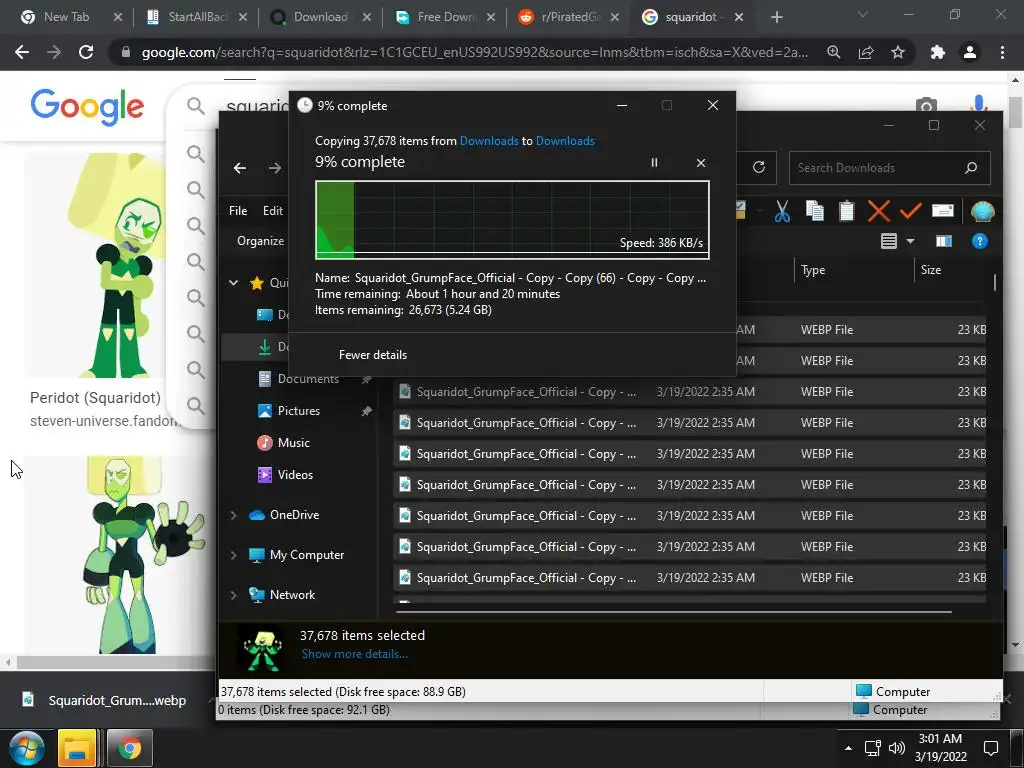Click the Explorer refresh icon

click(758, 167)
